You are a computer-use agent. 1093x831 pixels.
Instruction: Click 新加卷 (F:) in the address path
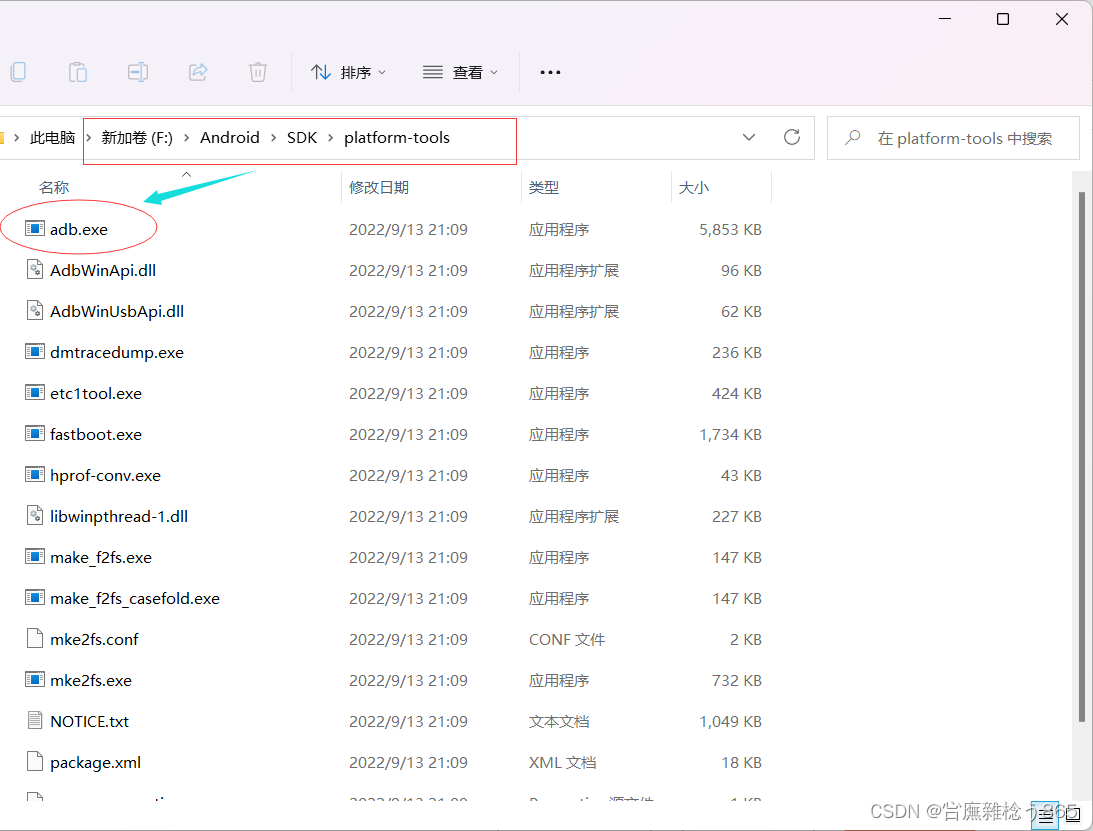point(137,138)
